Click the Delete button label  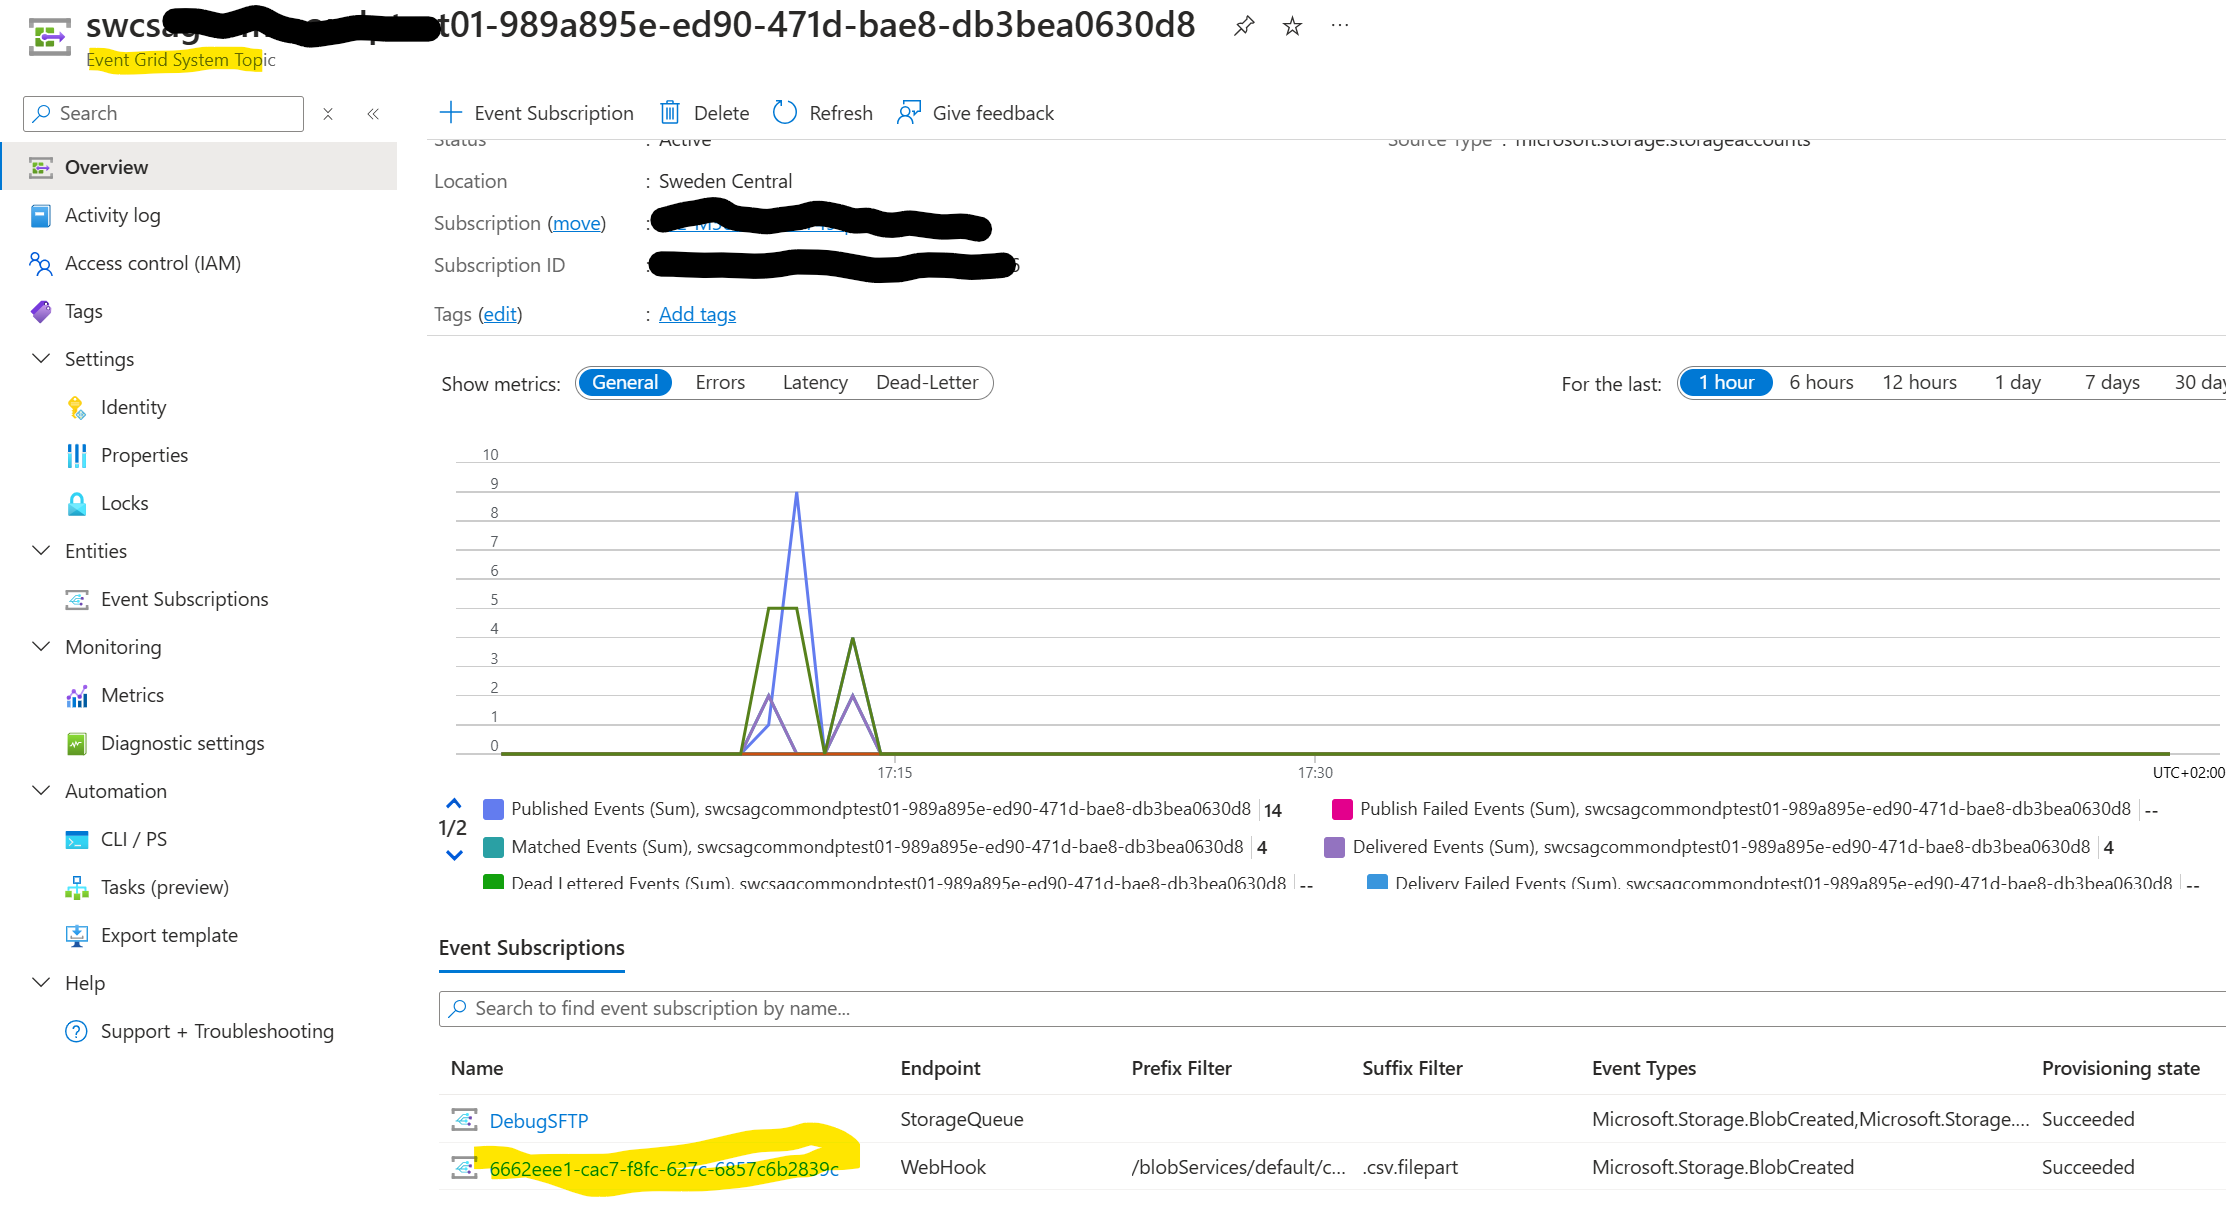click(x=721, y=113)
